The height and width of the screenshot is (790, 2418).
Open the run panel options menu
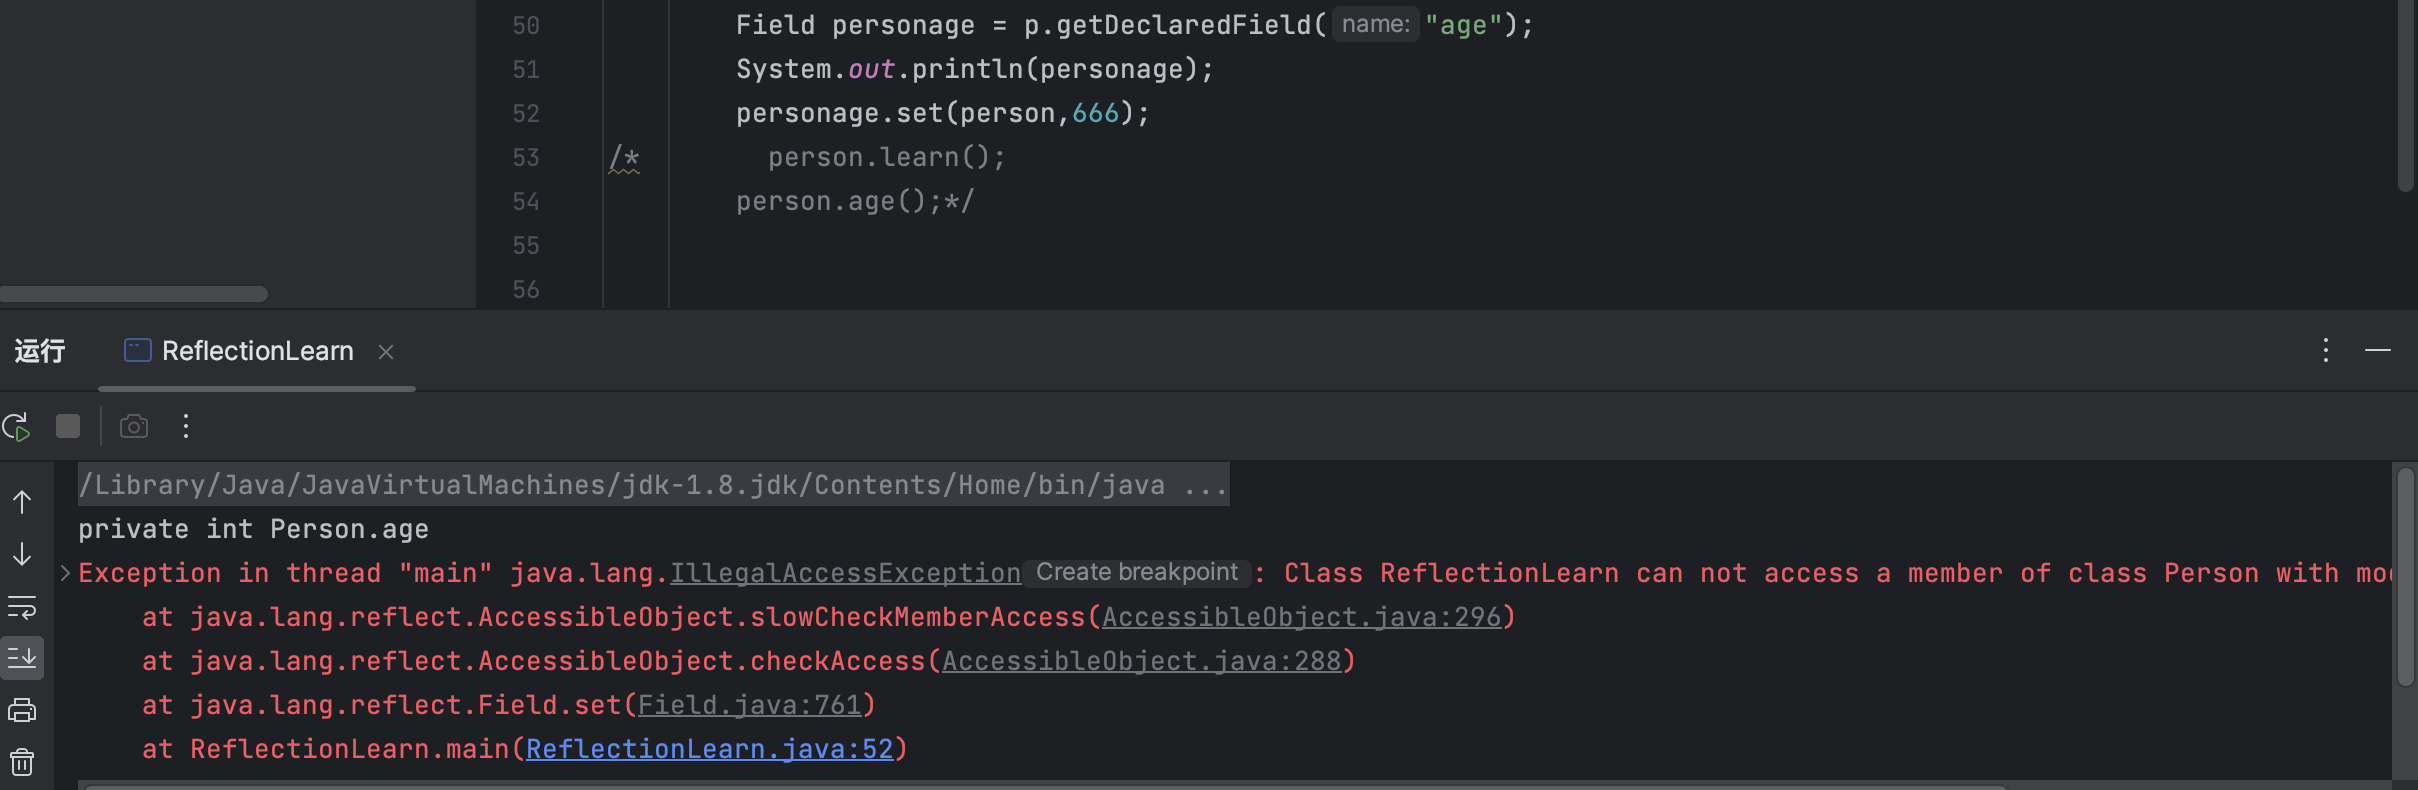pyautogui.click(x=2326, y=350)
